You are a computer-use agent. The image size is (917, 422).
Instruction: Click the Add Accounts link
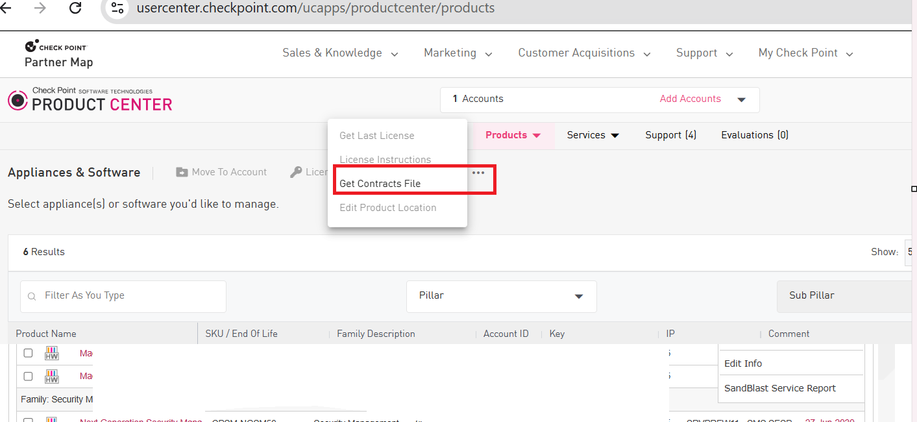point(690,99)
